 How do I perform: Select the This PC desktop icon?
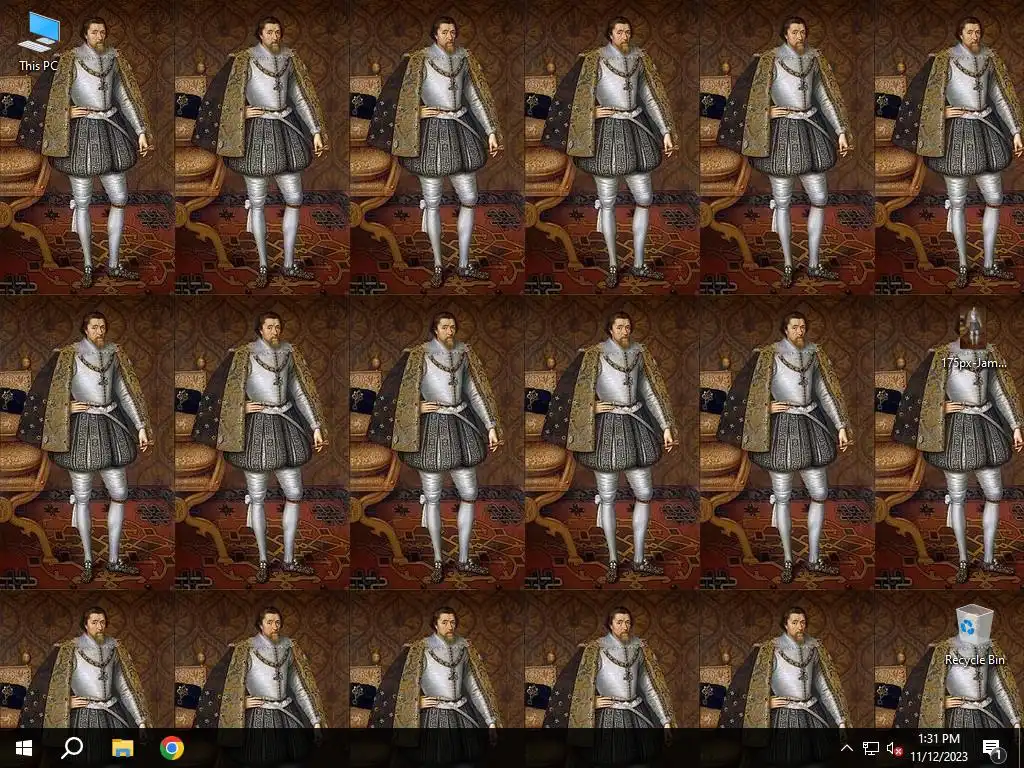pyautogui.click(x=39, y=41)
